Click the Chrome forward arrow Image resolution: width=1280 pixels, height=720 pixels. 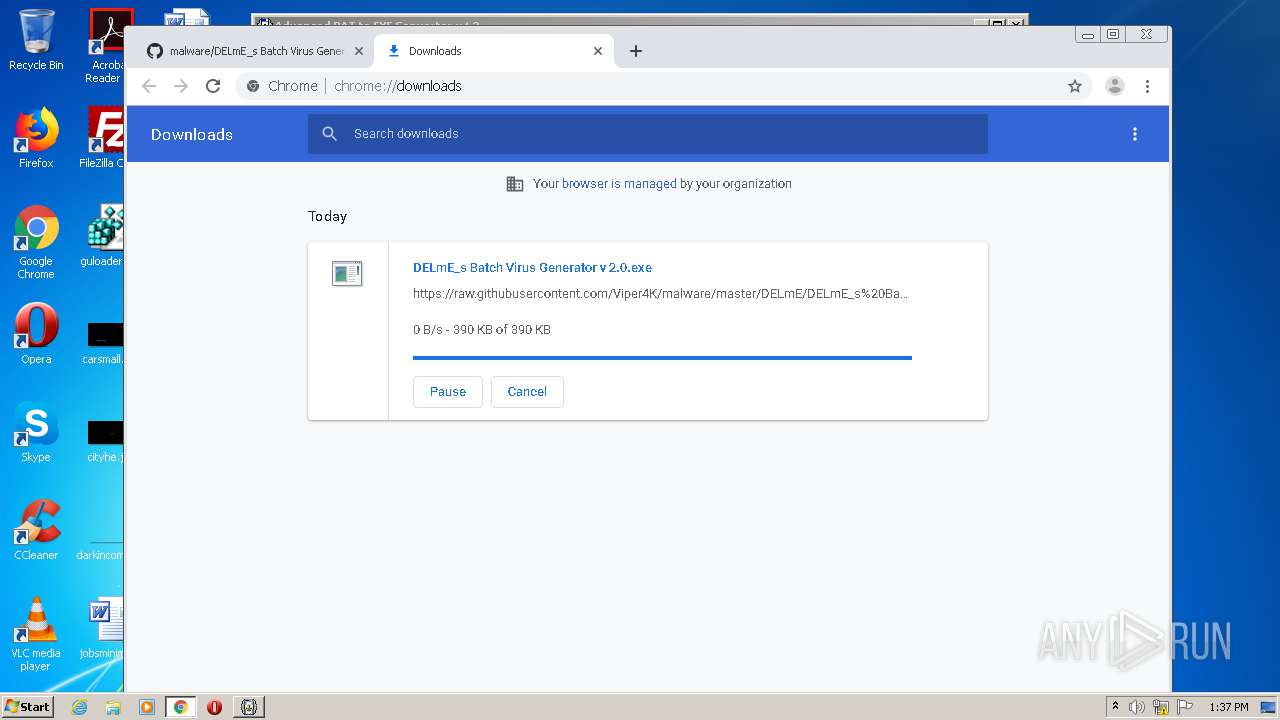(x=181, y=86)
